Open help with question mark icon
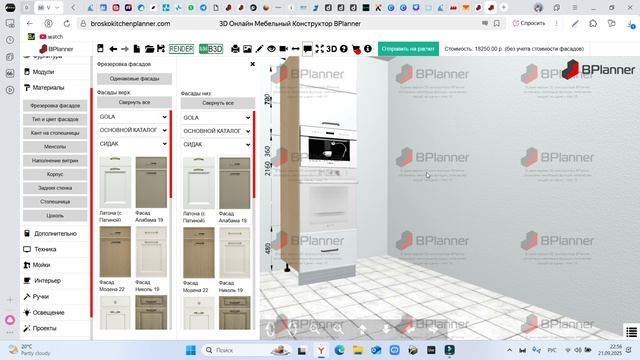 [344, 49]
